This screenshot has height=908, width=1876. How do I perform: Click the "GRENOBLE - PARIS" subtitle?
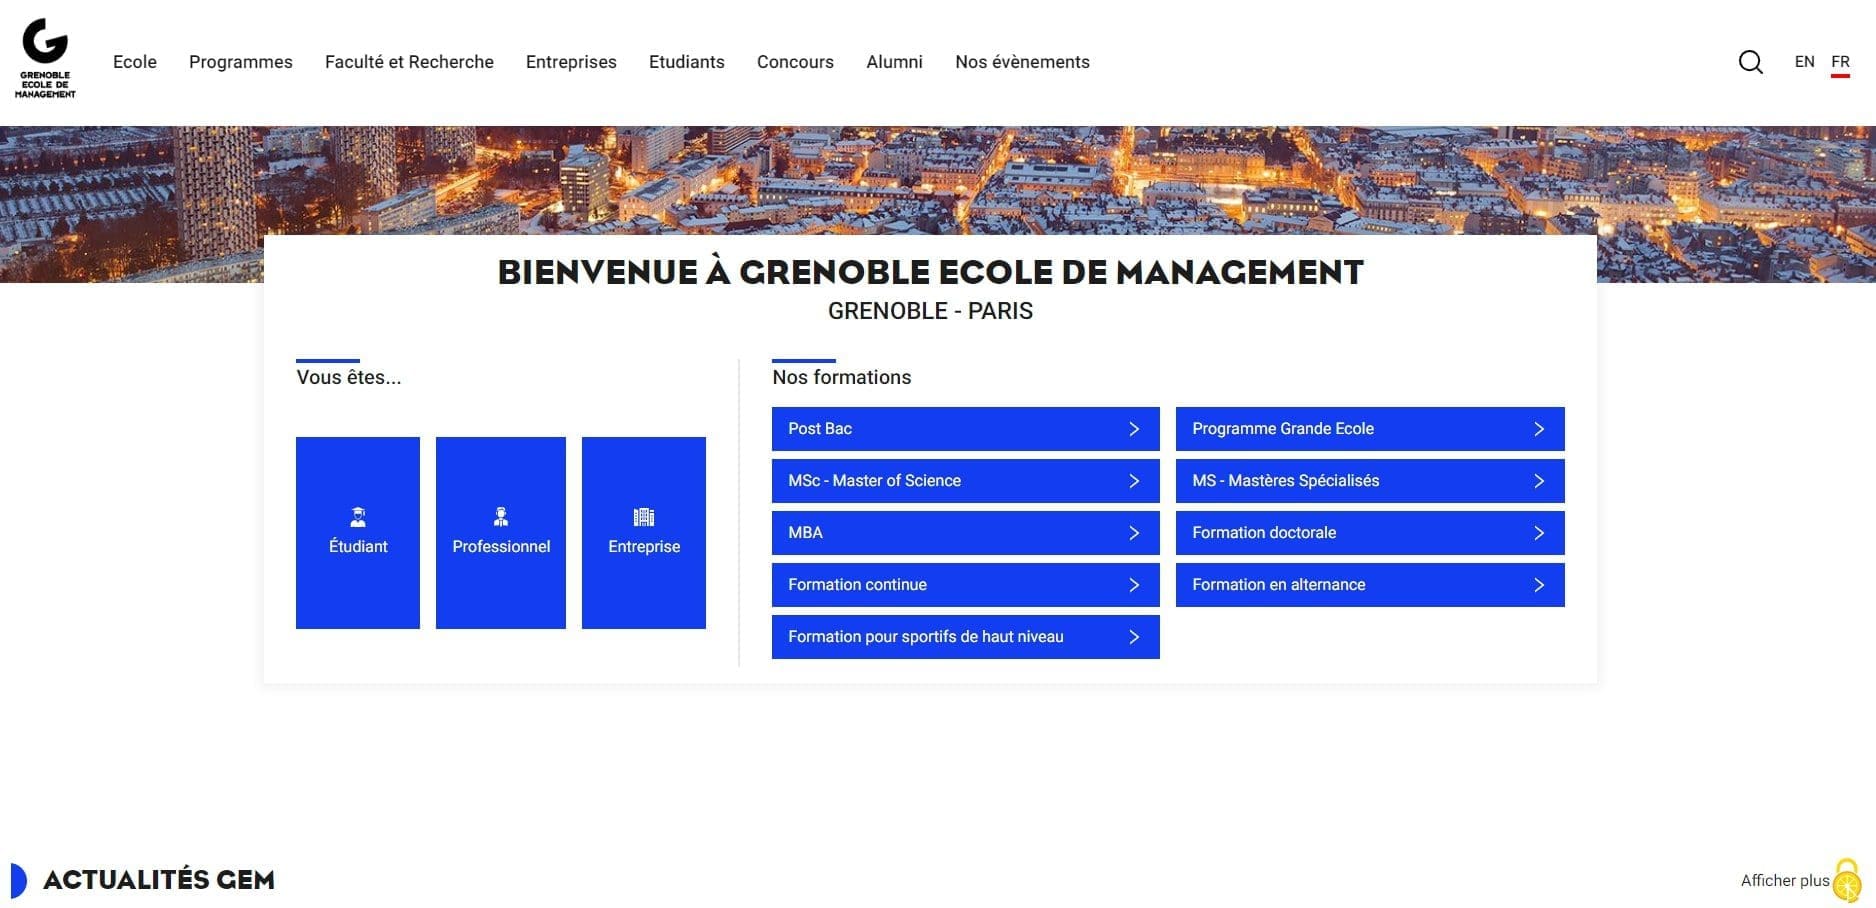coord(930,311)
